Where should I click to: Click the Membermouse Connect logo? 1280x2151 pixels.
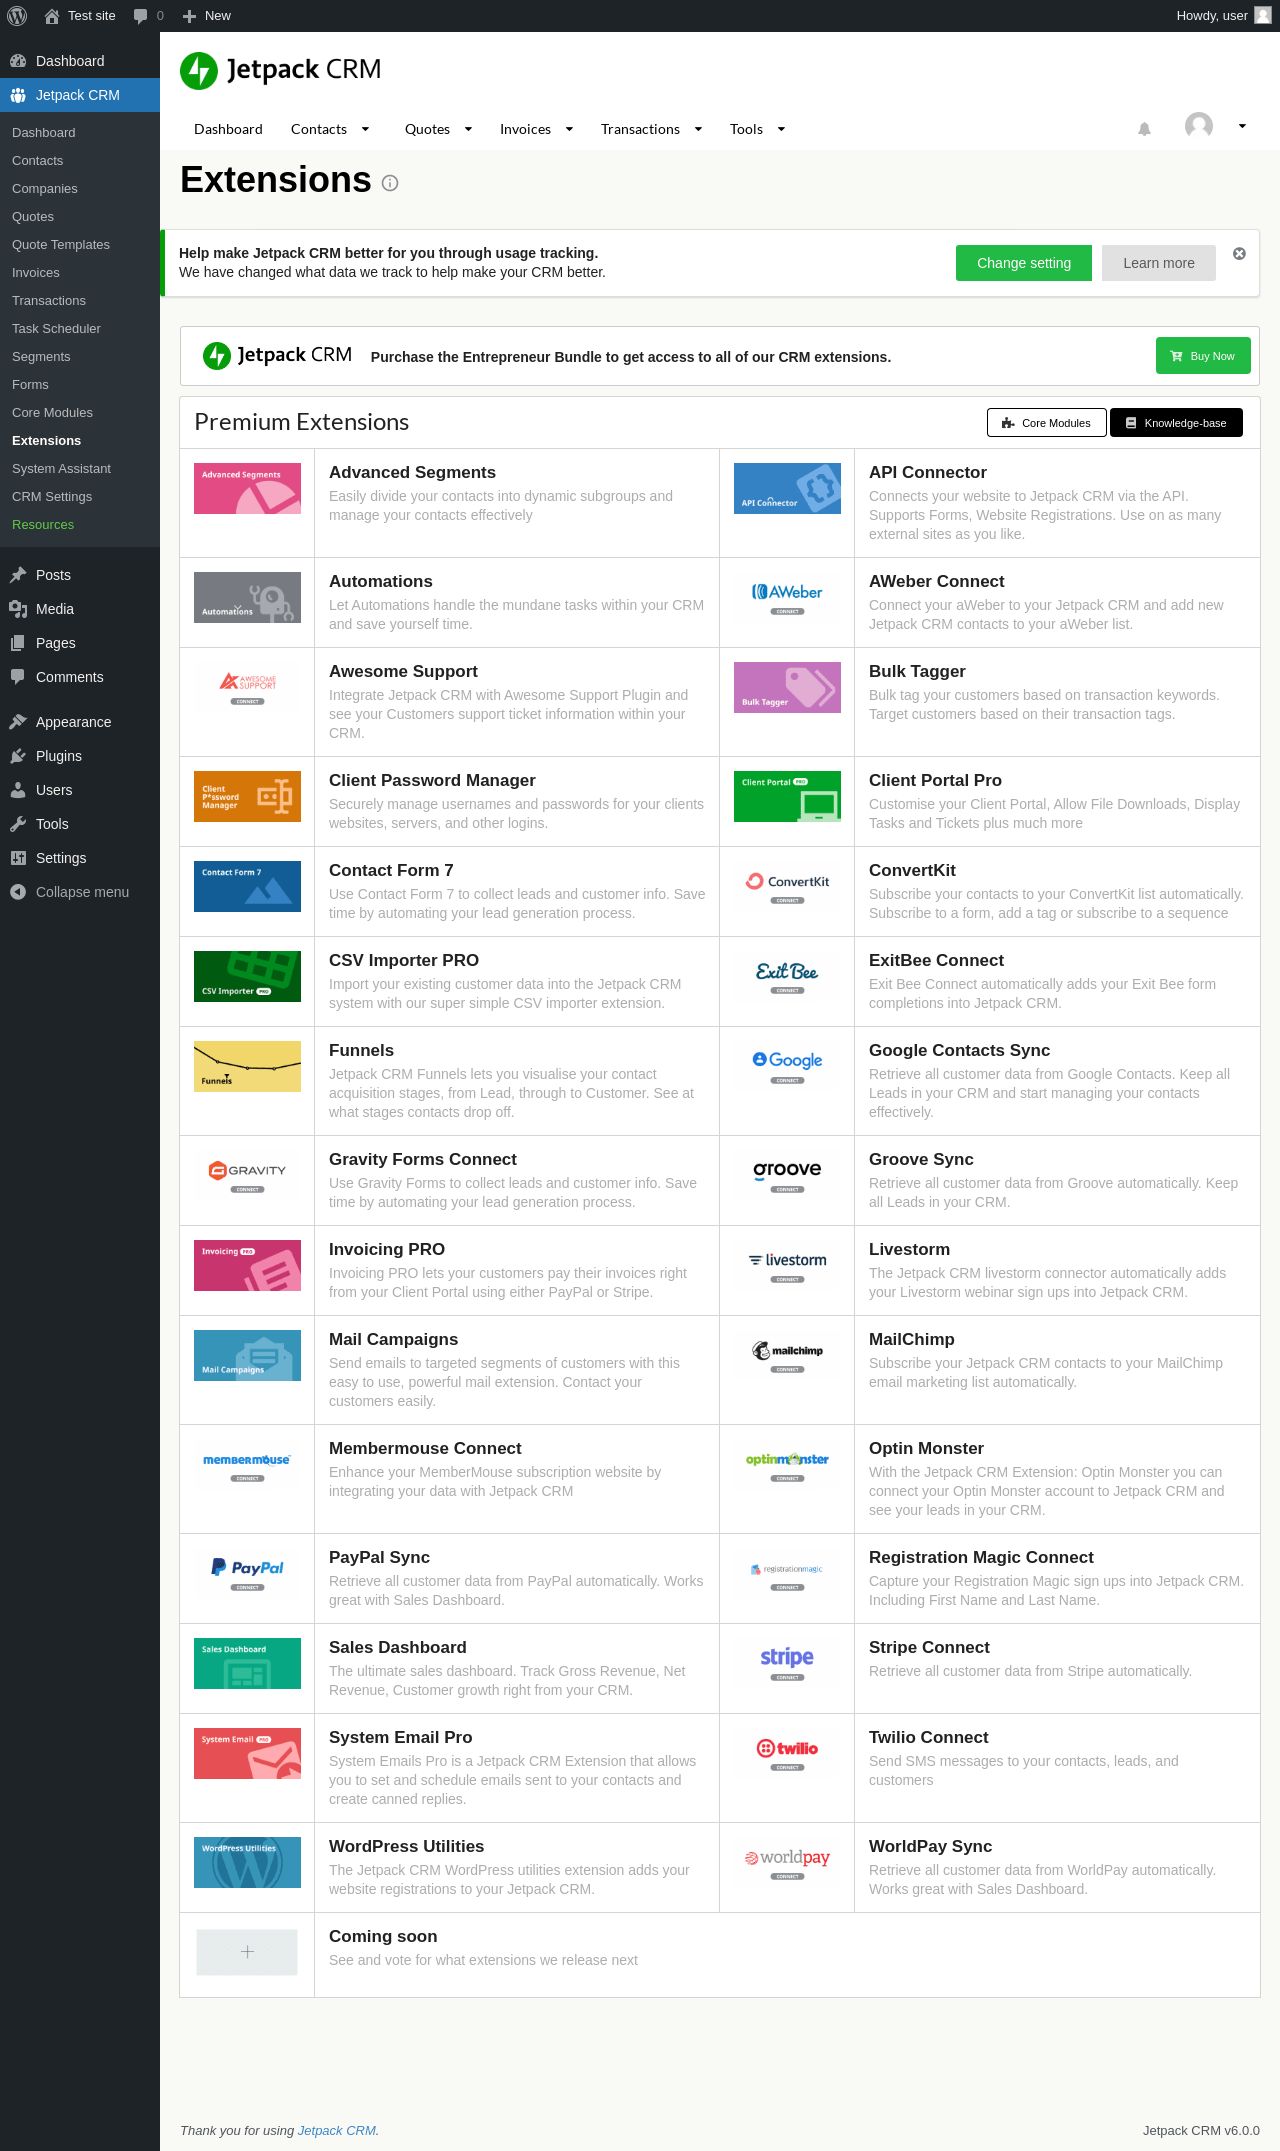pos(247,1464)
